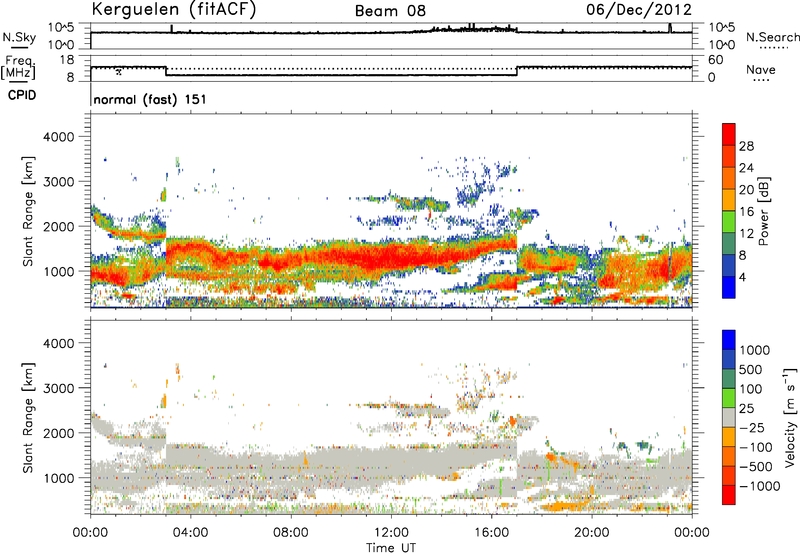
Task: Click the gray segment of velocity colorbar
Action: point(729,418)
